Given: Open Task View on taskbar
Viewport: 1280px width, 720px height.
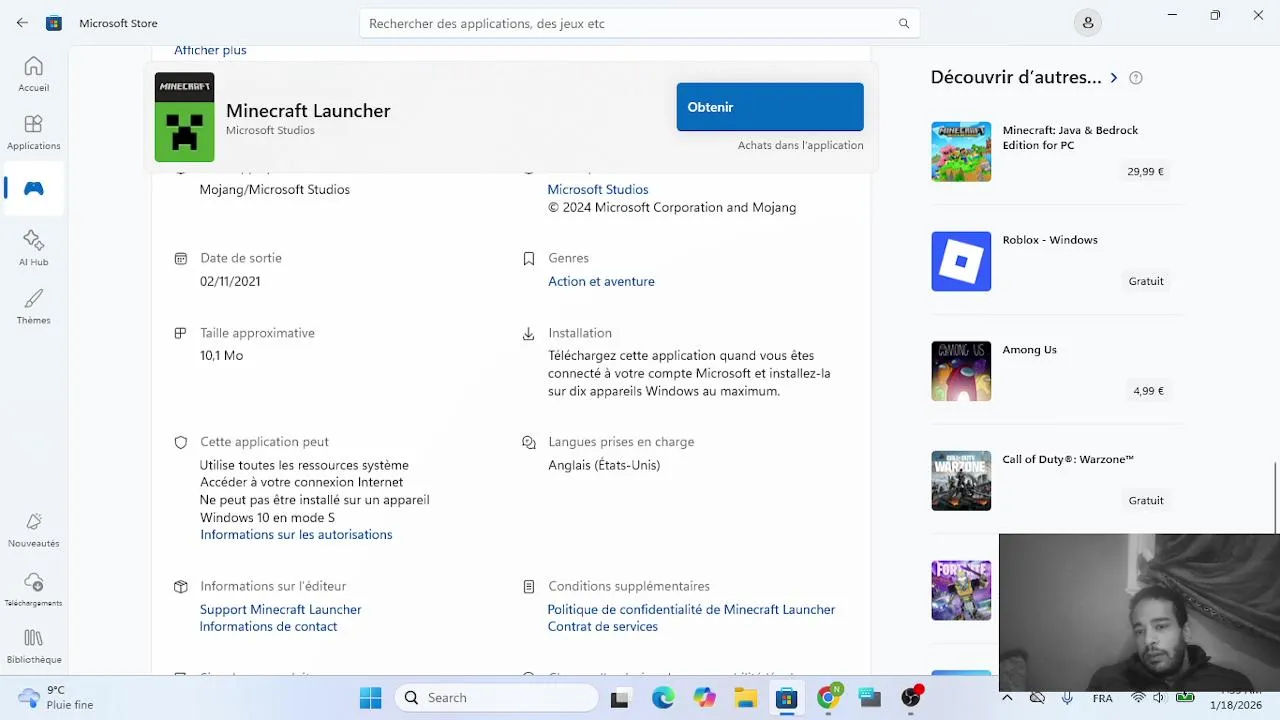Looking at the screenshot, I should pos(620,698).
